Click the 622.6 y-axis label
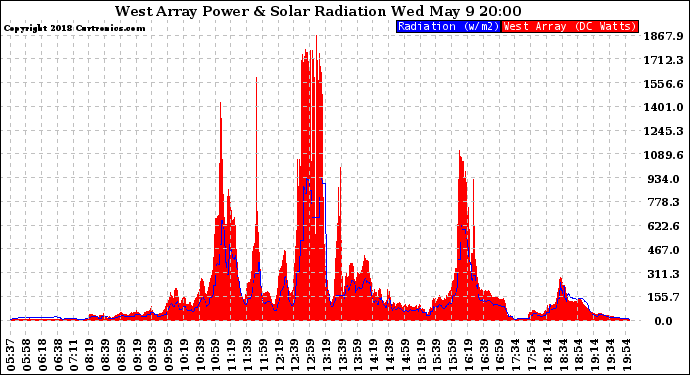Image resolution: width=690 pixels, height=375 pixels. (664, 226)
